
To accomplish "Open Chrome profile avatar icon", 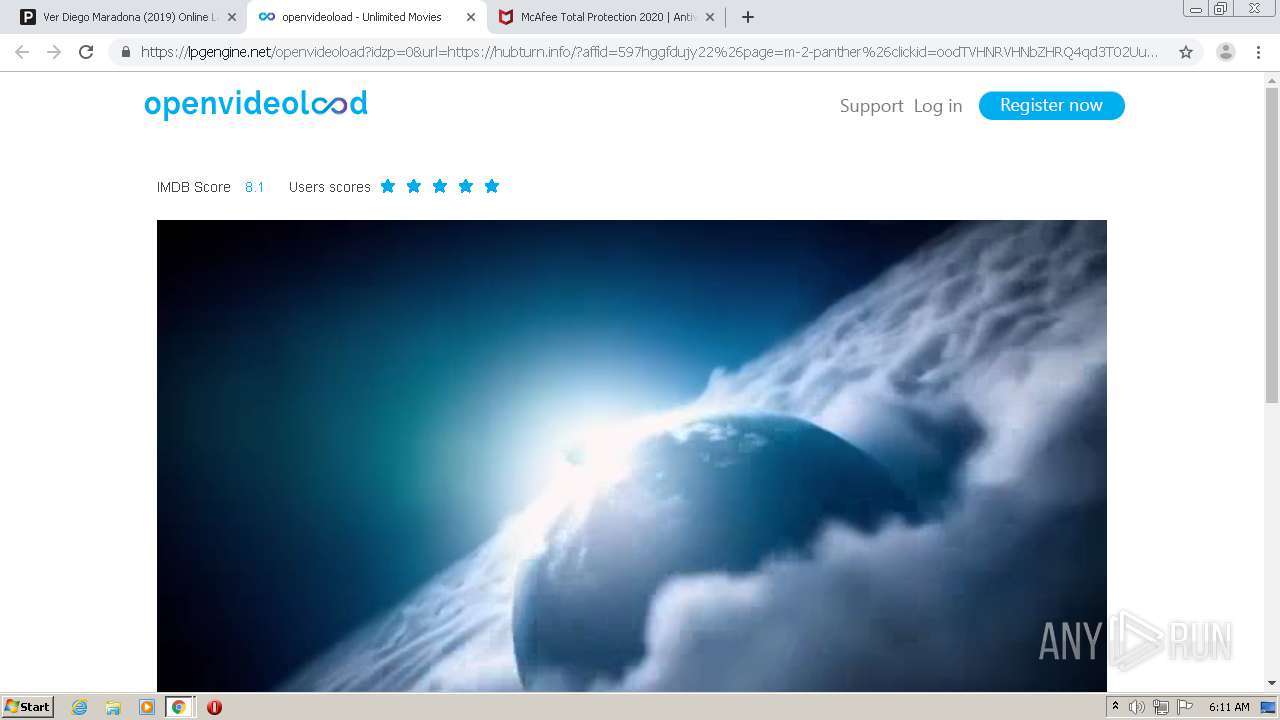I will click(x=1226, y=52).
